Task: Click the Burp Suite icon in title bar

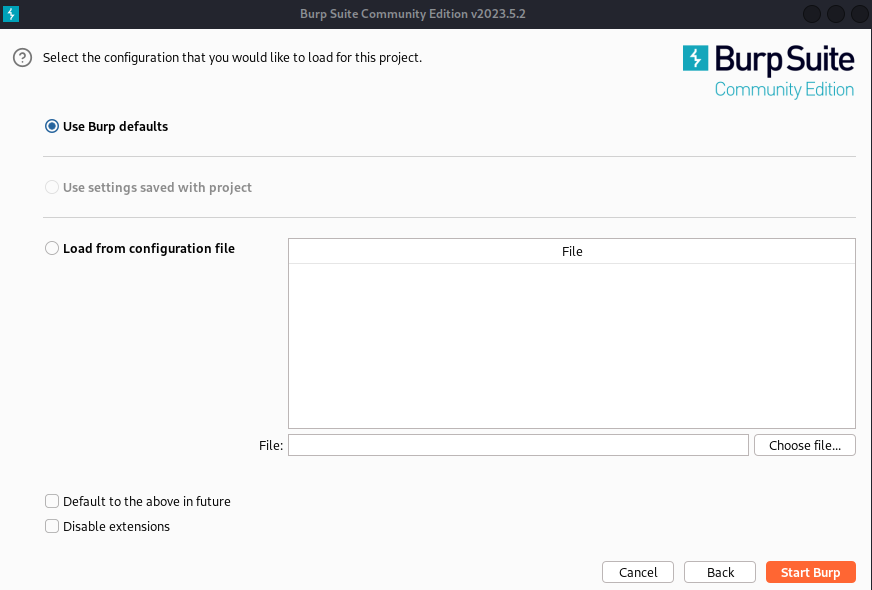Action: tap(11, 14)
